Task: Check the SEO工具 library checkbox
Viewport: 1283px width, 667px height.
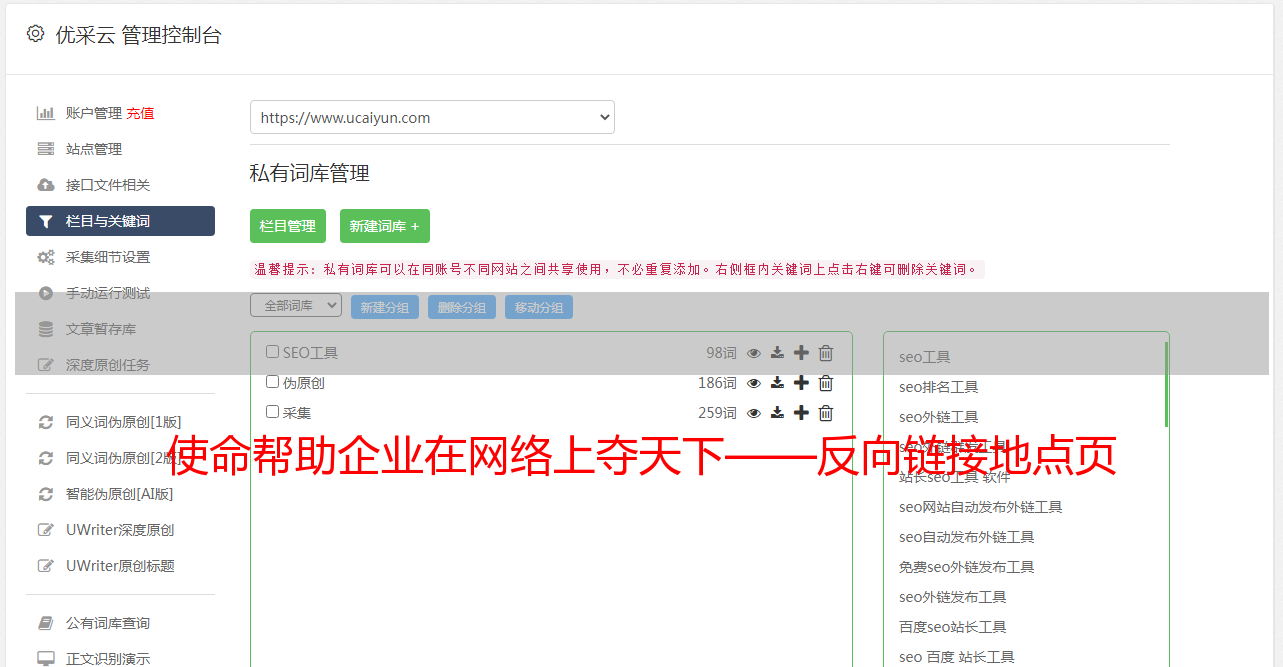Action: tap(272, 352)
